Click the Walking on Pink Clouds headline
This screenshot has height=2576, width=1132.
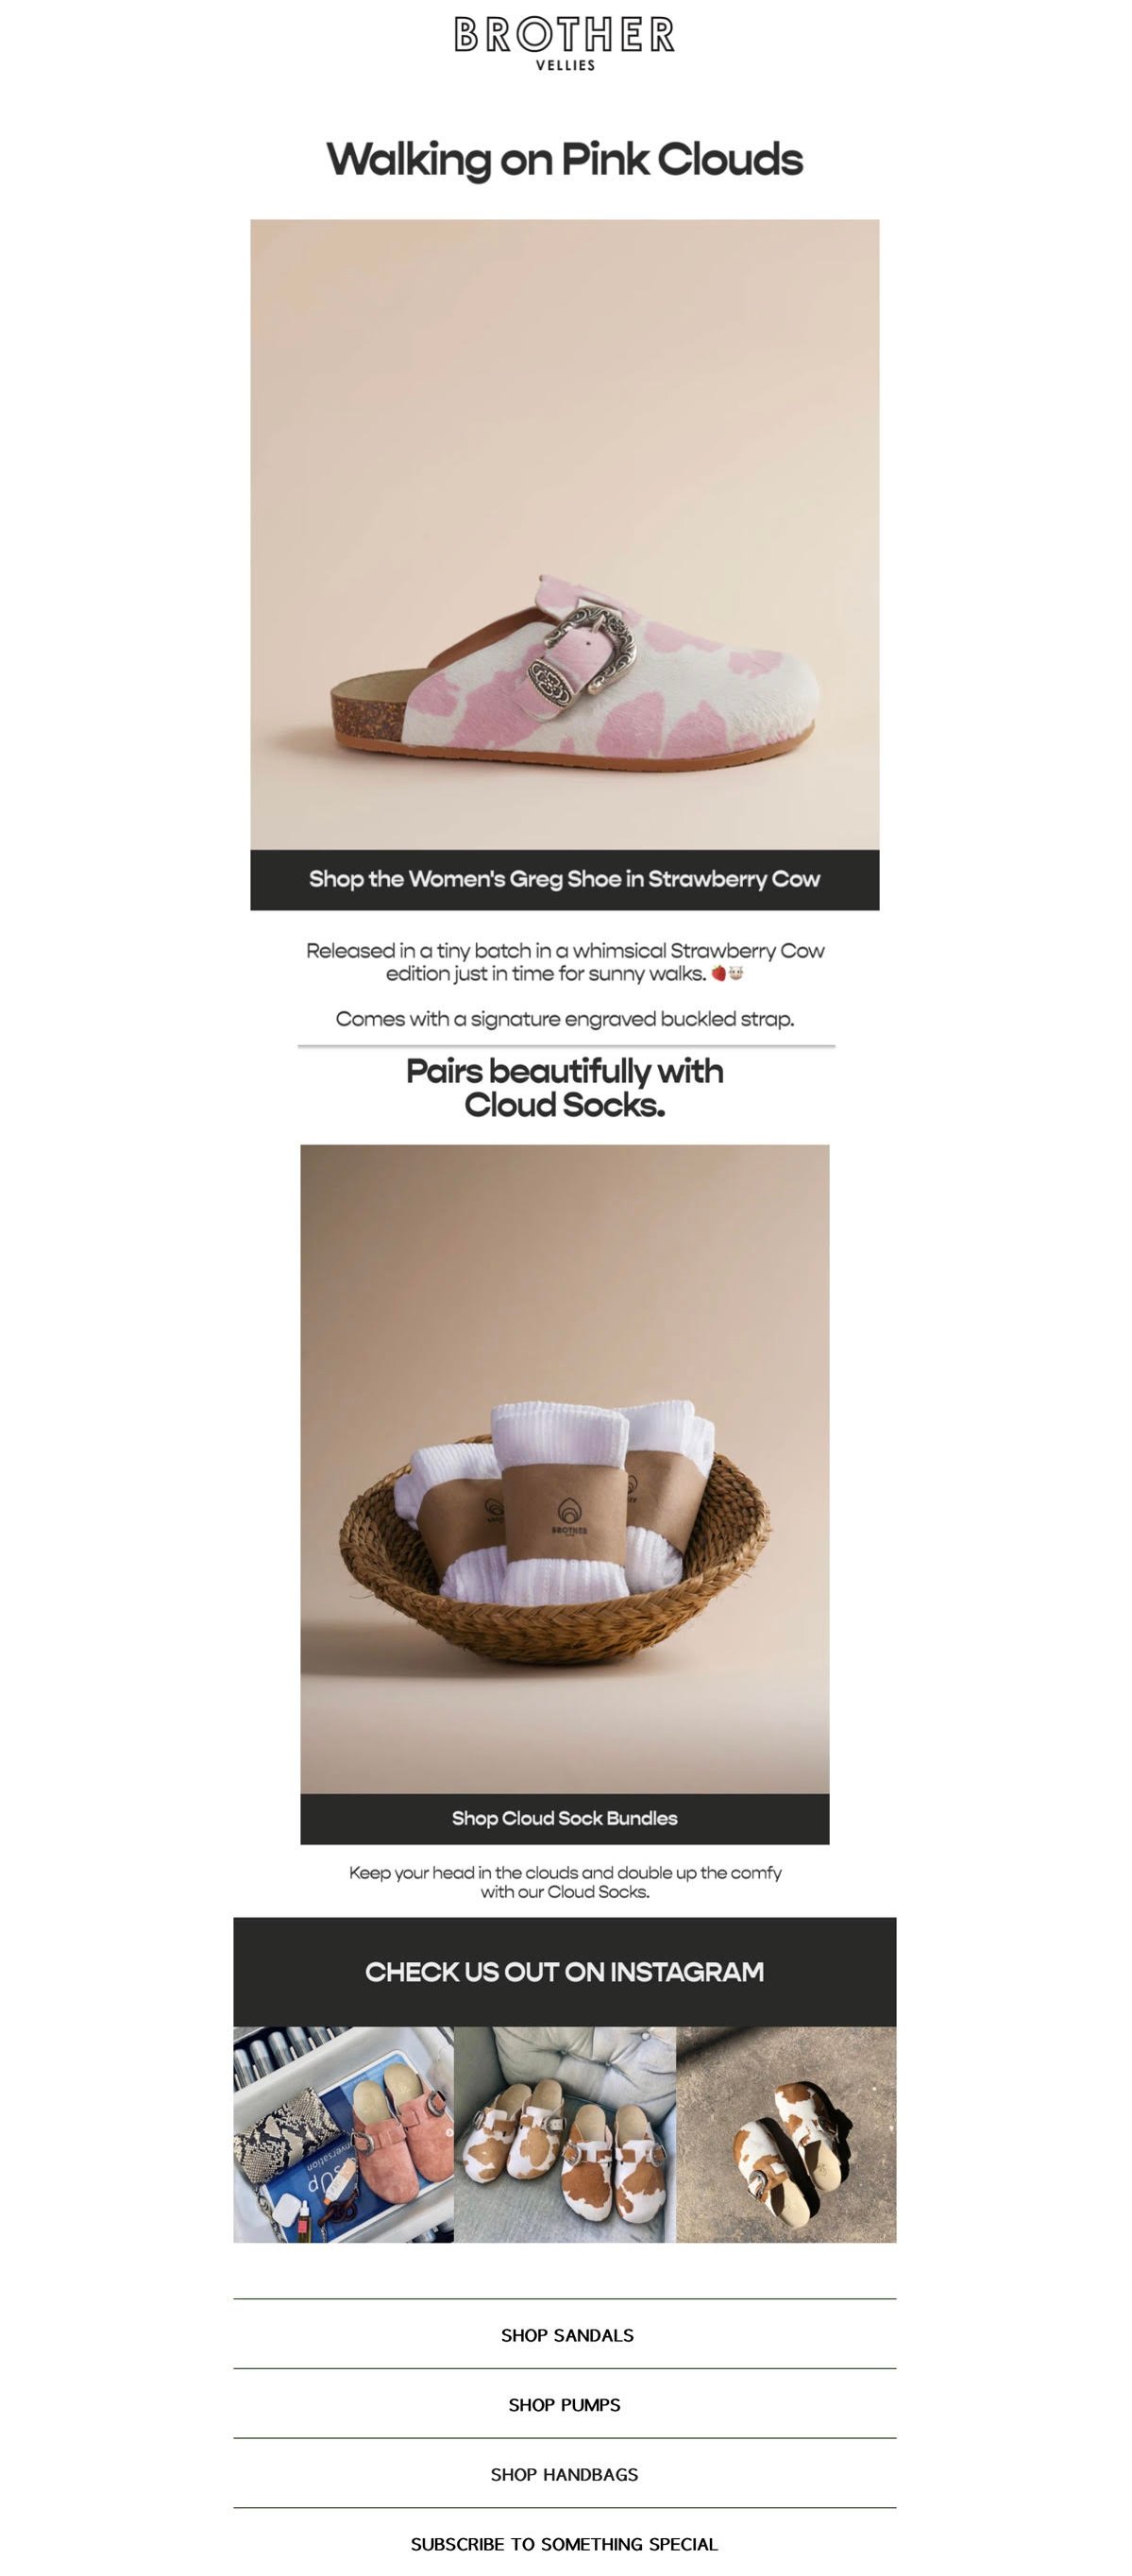[x=565, y=160]
